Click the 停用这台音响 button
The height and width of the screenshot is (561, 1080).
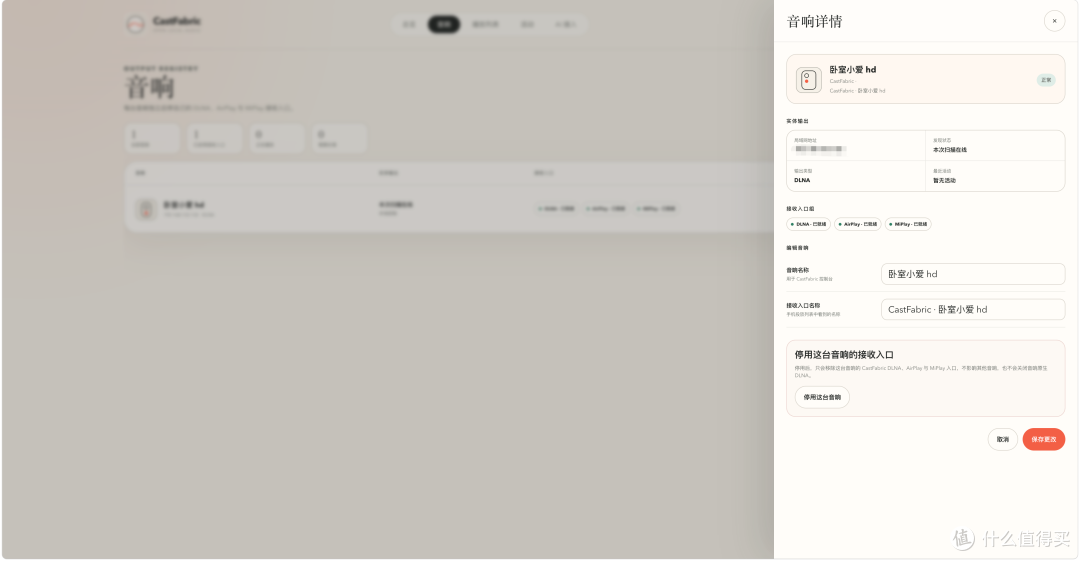[822, 397]
